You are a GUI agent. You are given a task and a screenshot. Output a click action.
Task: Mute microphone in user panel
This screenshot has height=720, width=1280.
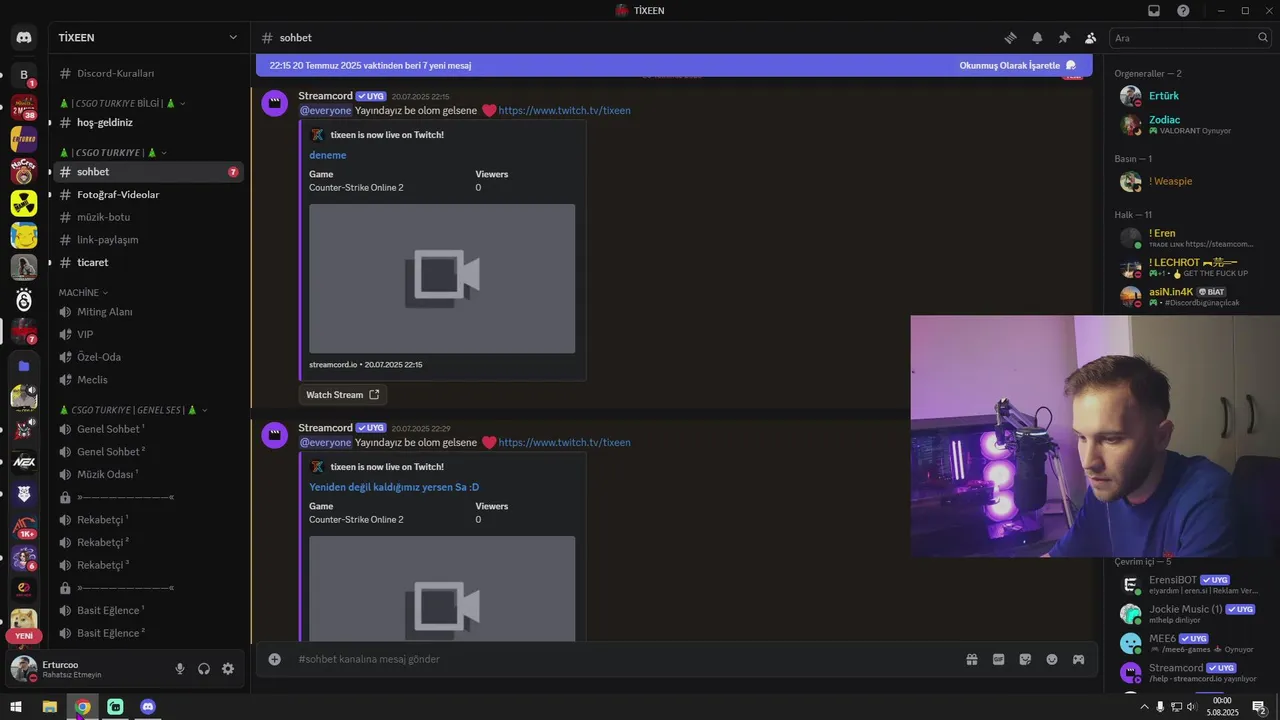click(180, 669)
